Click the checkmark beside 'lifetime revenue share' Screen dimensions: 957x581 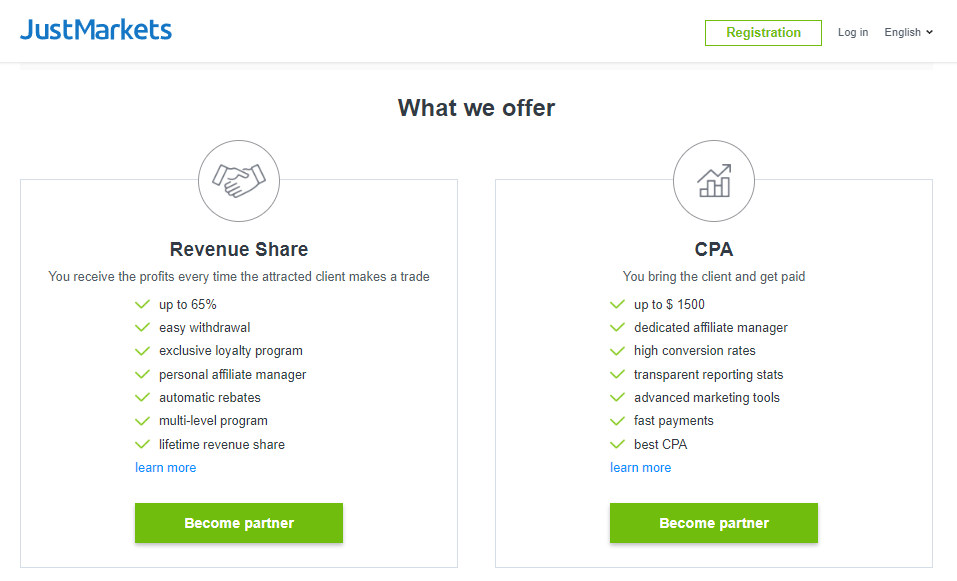142,444
